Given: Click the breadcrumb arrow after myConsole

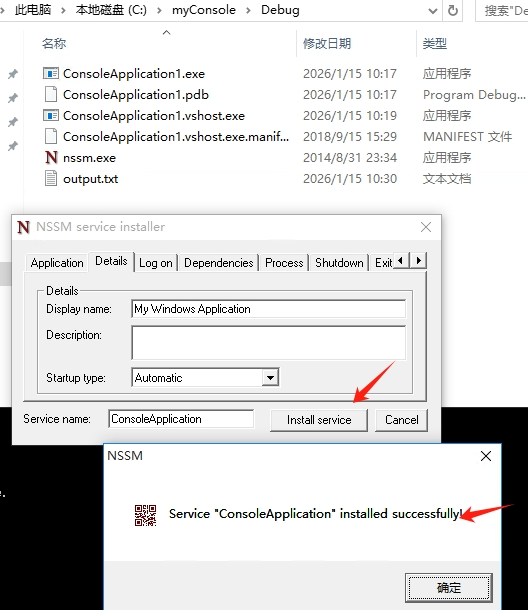Looking at the screenshot, I should coord(248,10).
